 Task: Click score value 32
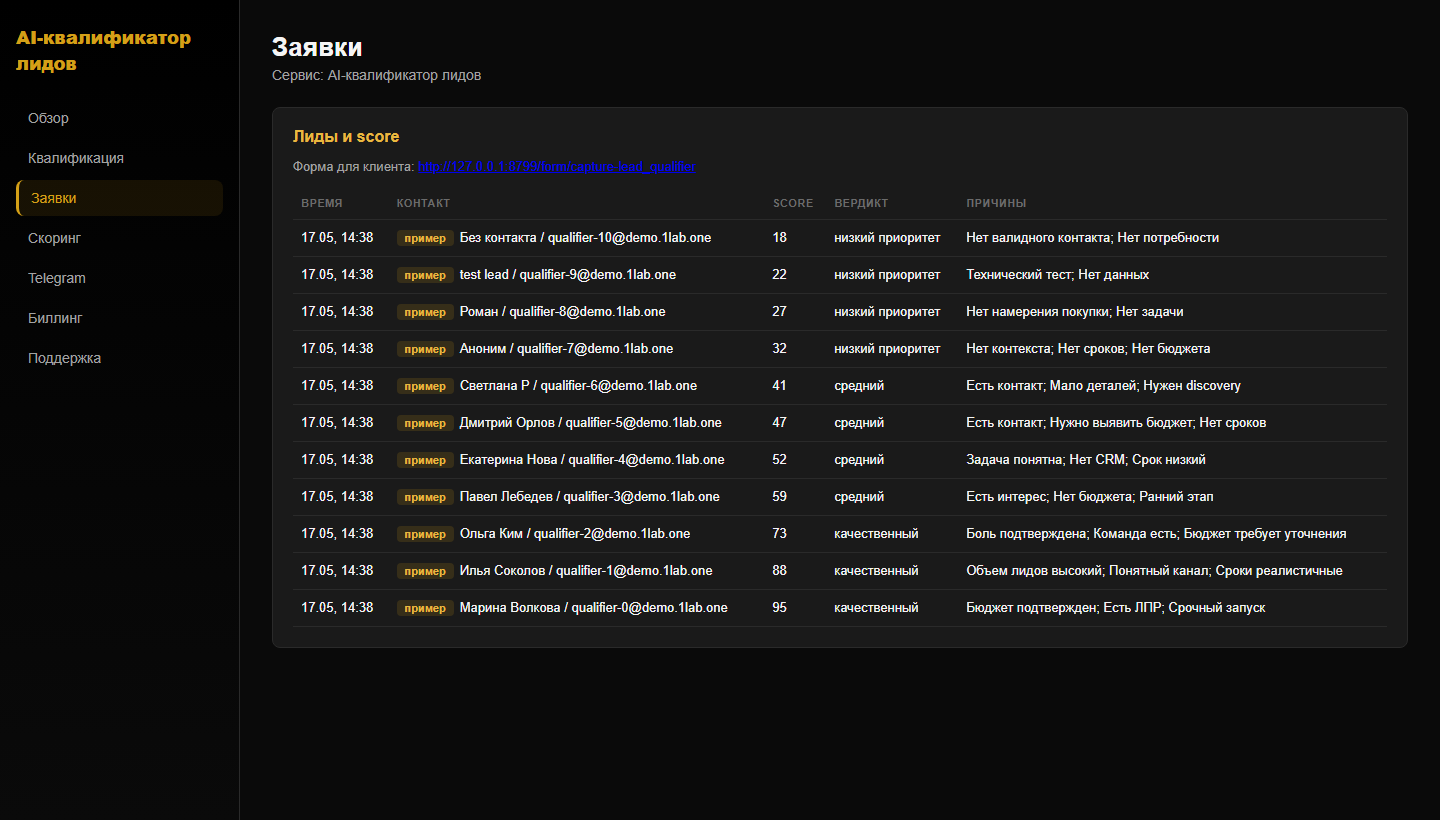[780, 349]
